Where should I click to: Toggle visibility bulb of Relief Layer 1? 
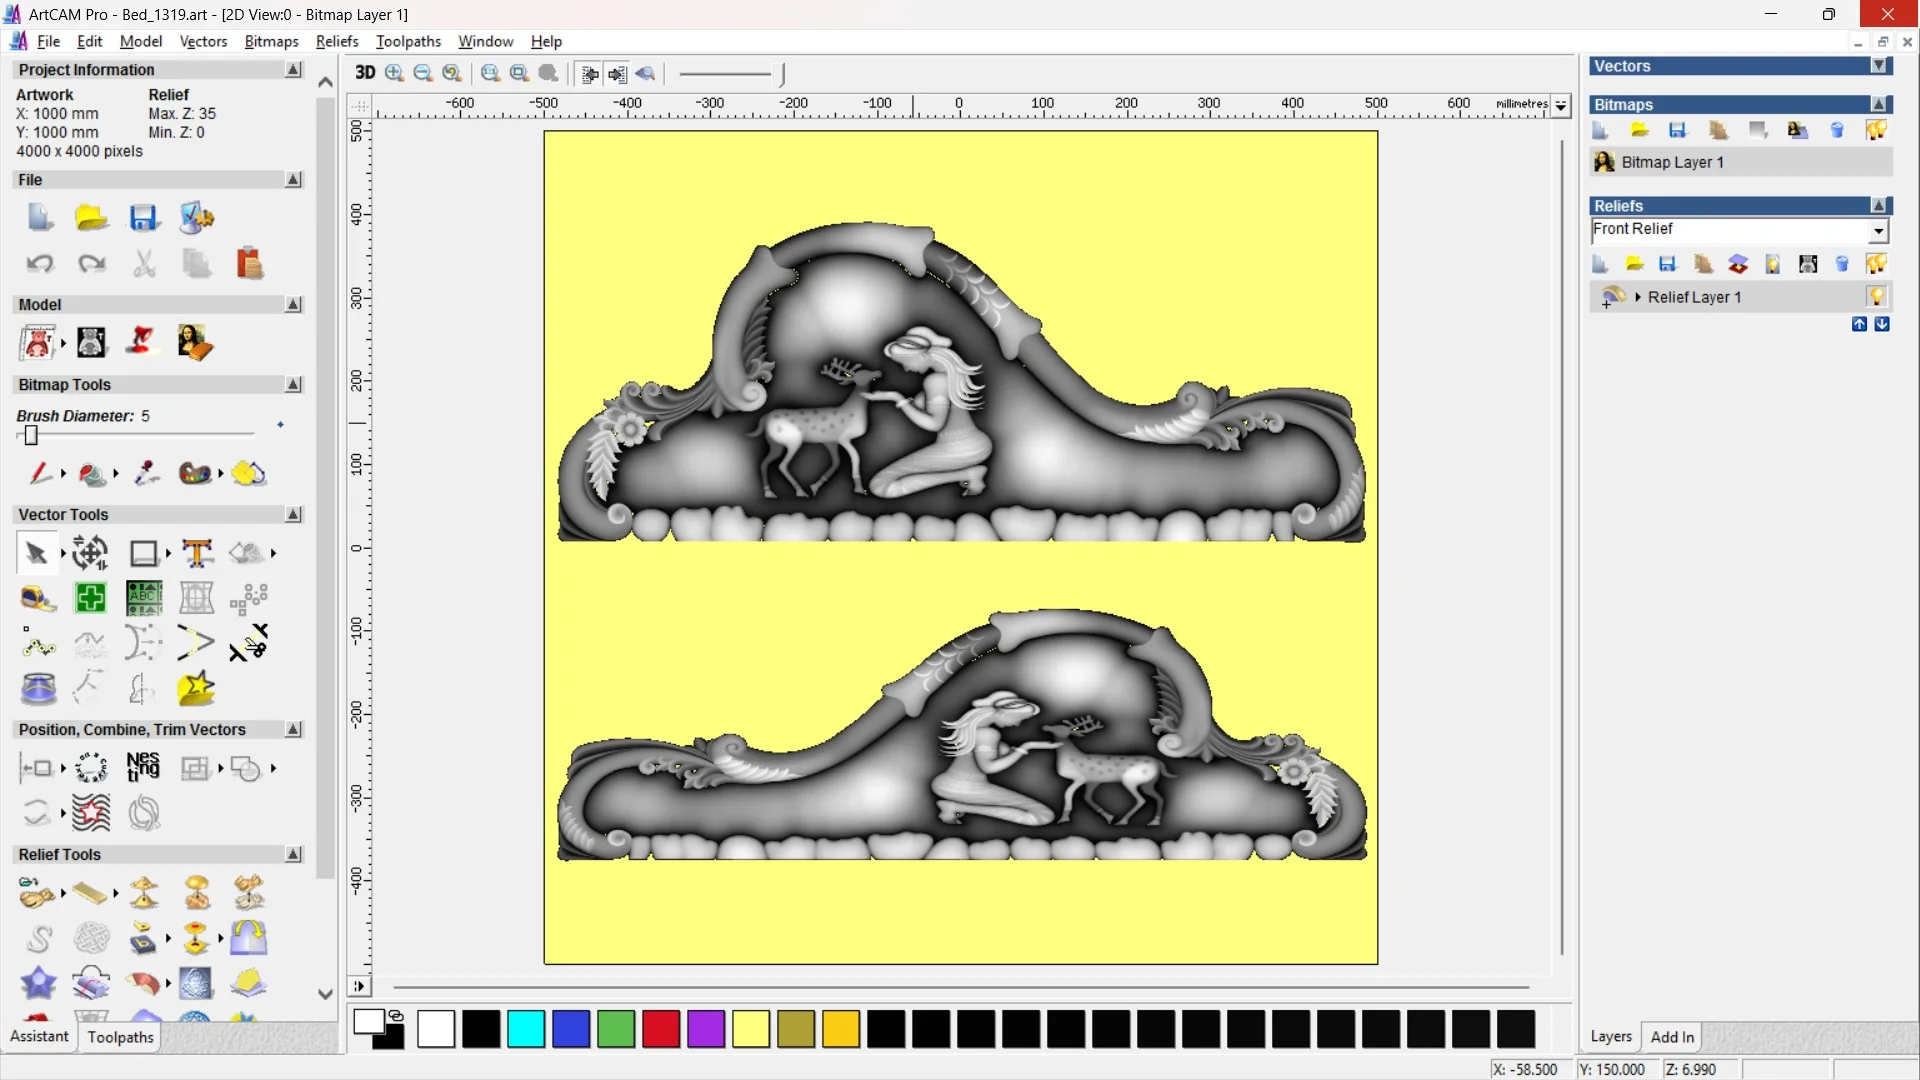1876,297
